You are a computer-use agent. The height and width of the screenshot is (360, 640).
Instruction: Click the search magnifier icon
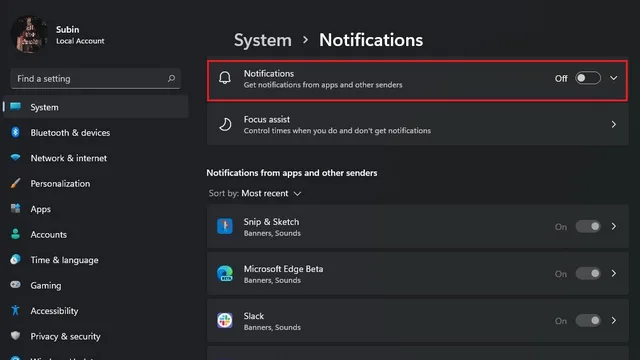[171, 78]
